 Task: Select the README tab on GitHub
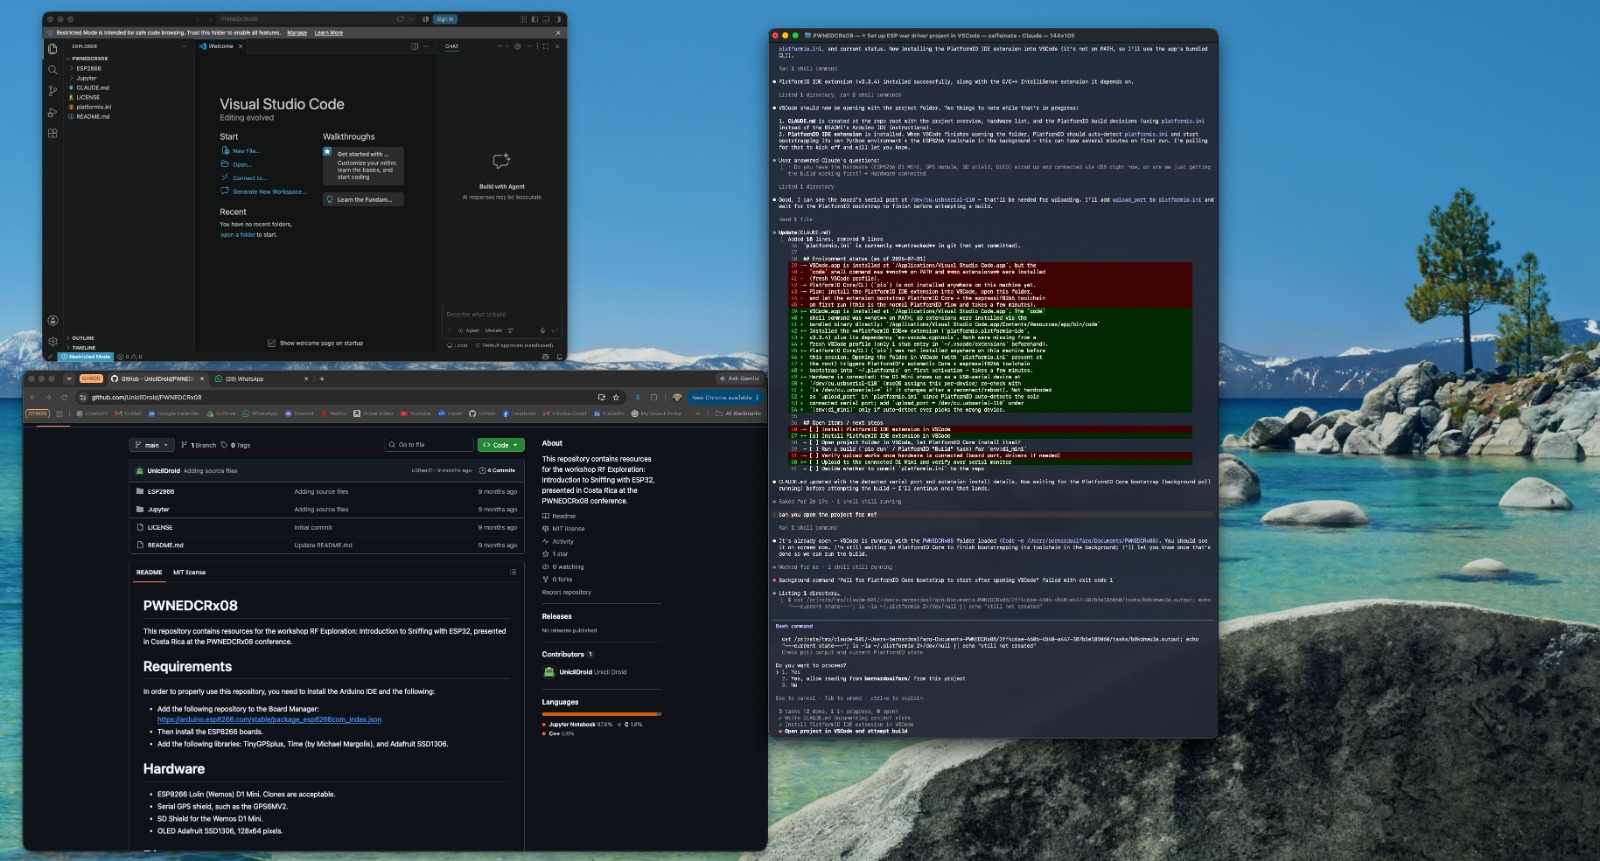tap(149, 573)
